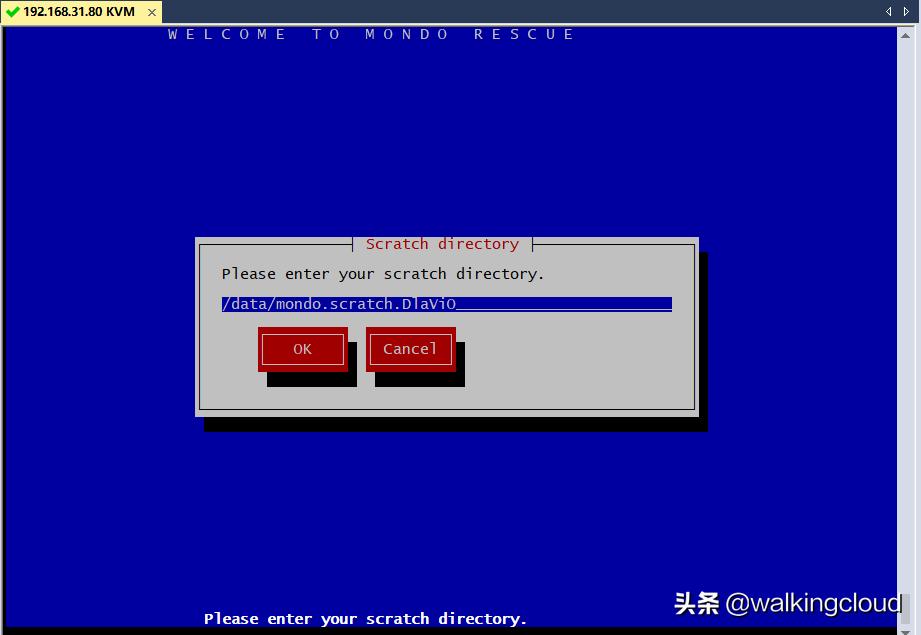This screenshot has width=921, height=635.
Task: Select the OK button in the dialog
Action: (x=302, y=349)
